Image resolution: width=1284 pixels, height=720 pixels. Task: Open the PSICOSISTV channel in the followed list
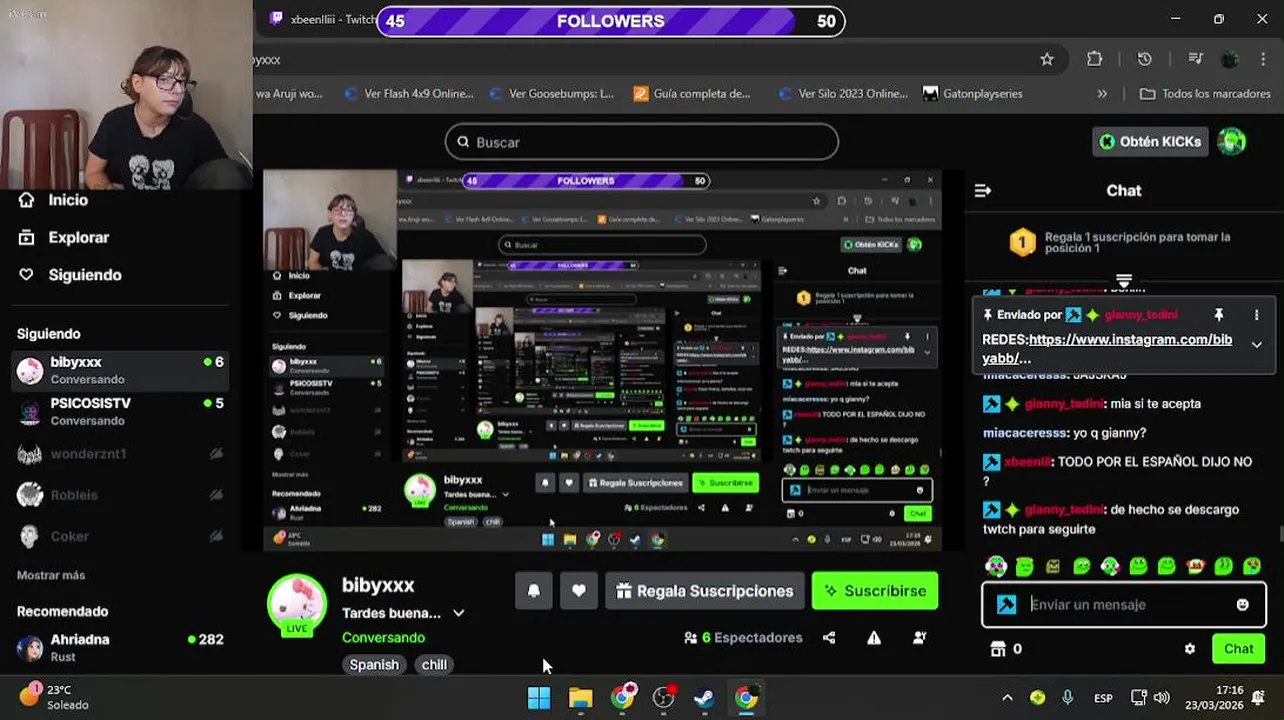(x=120, y=411)
